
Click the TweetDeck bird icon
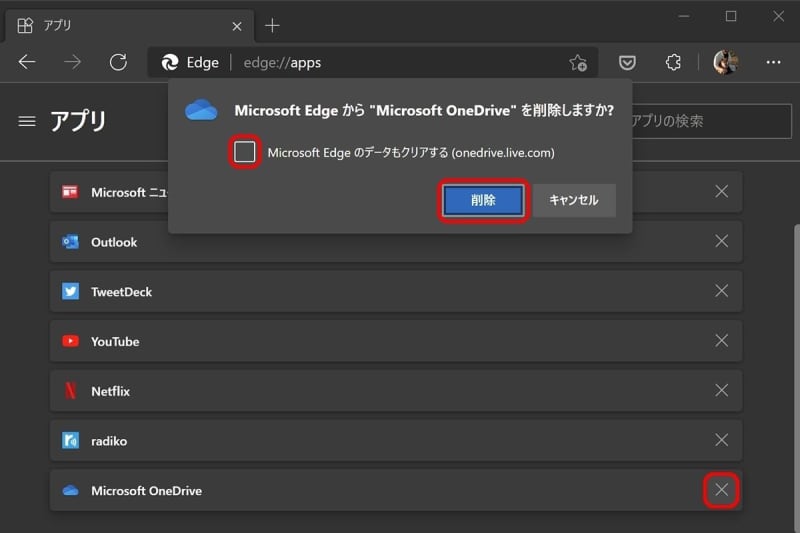pyautogui.click(x=70, y=291)
